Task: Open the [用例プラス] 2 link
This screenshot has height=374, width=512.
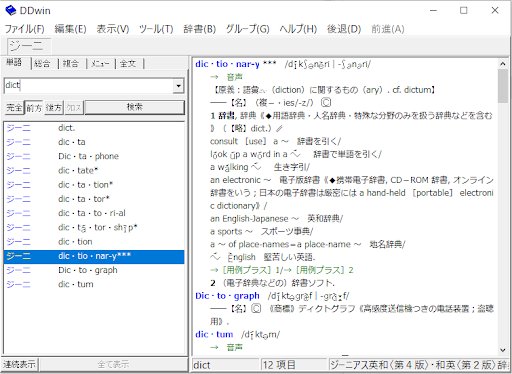Action: pyautogui.click(x=324, y=270)
